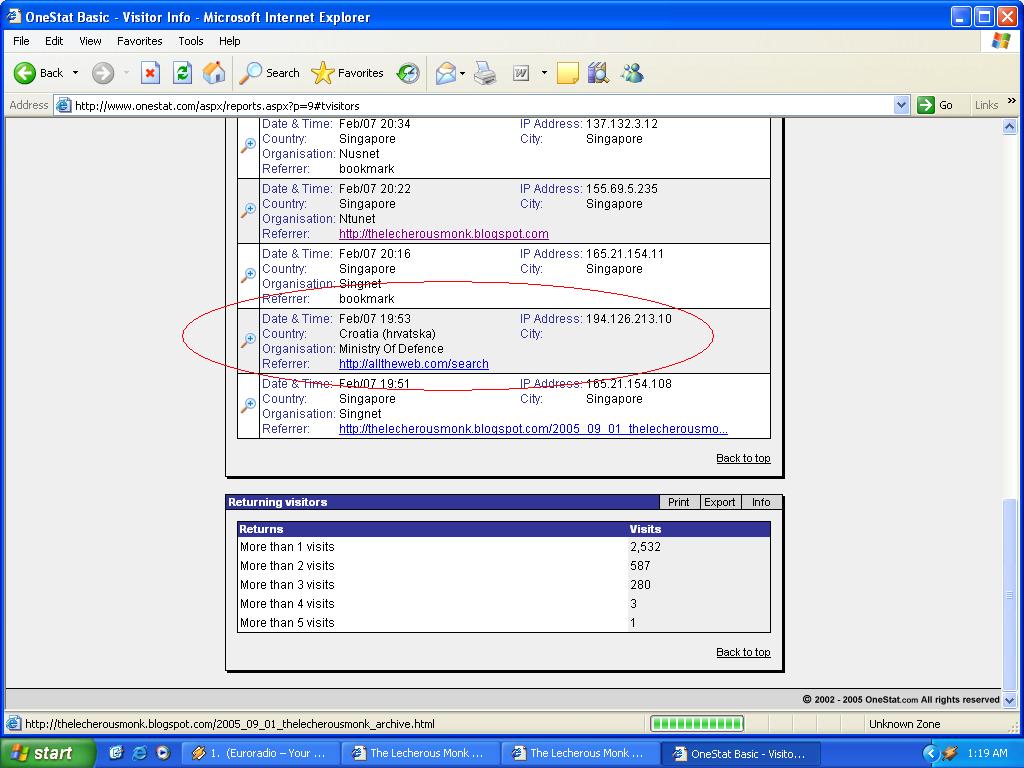Open the Back button history dropdown arrow
The image size is (1024, 768).
click(x=75, y=72)
